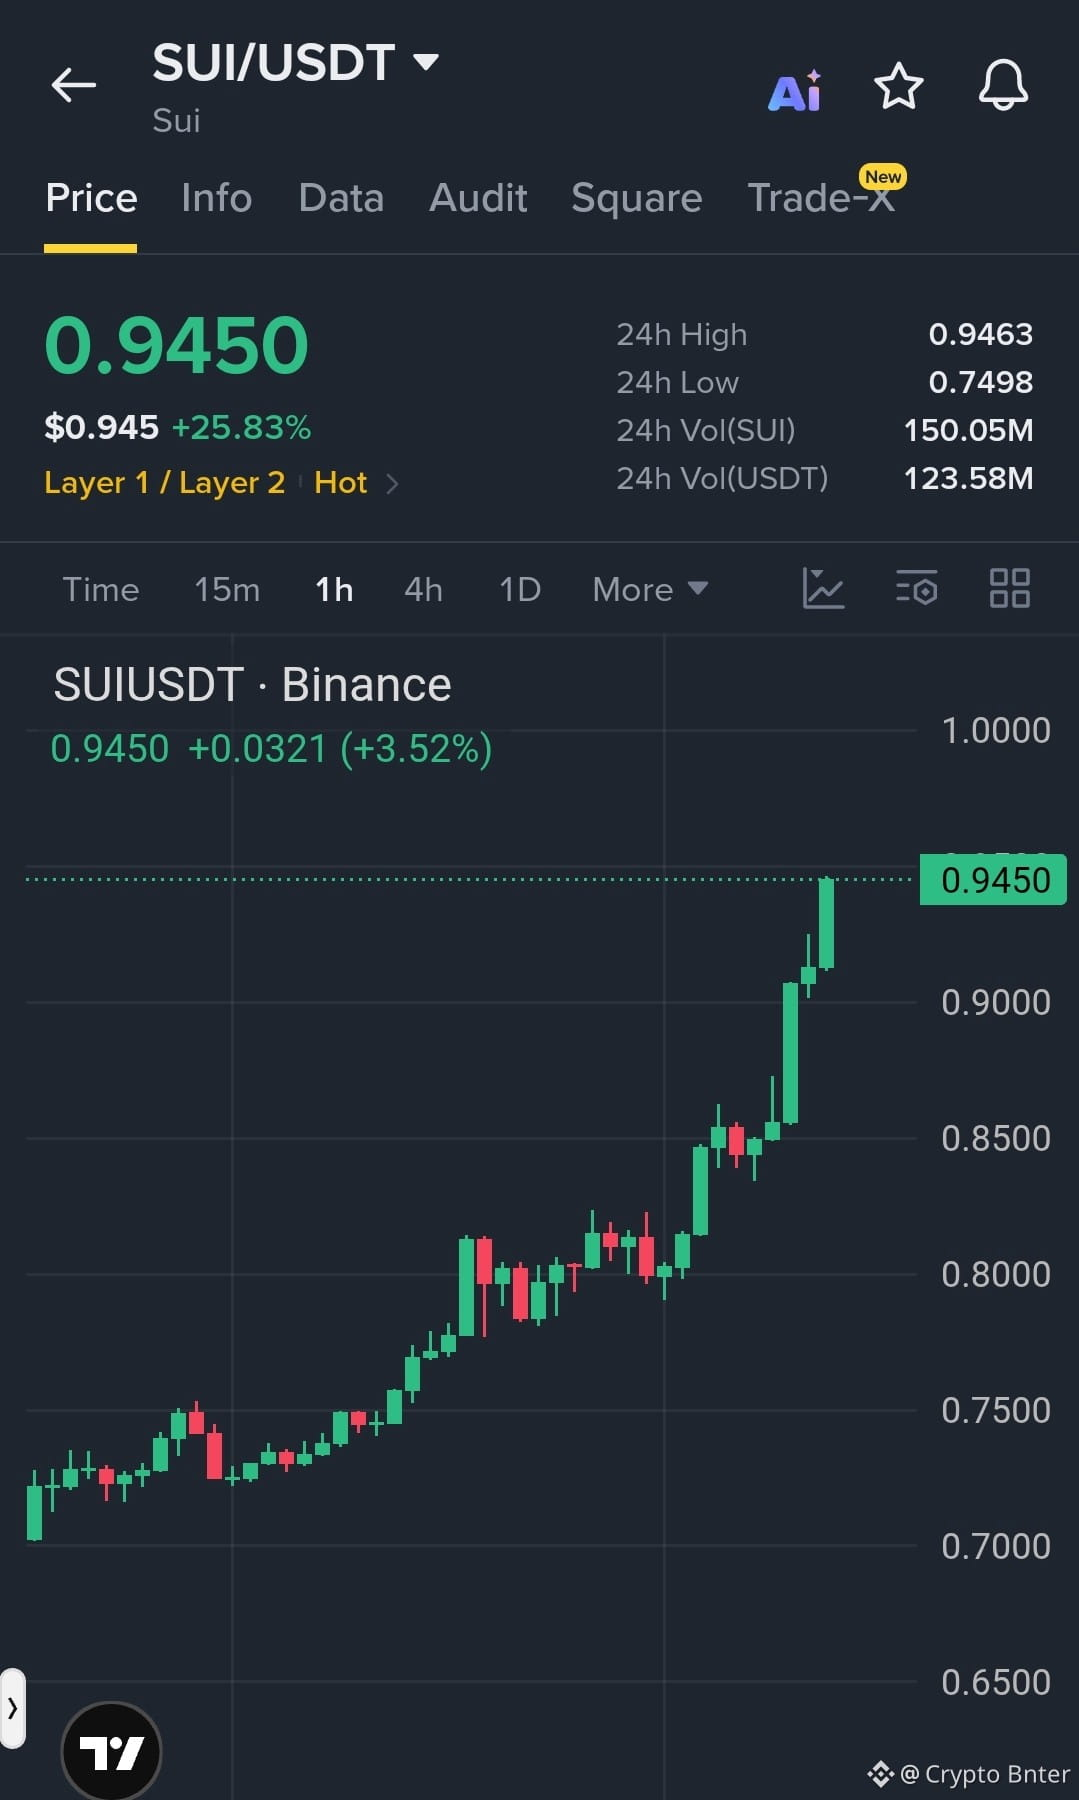Image resolution: width=1079 pixels, height=1800 pixels.
Task: Click the SUIUSDT · Binance chart title
Action: pos(252,685)
